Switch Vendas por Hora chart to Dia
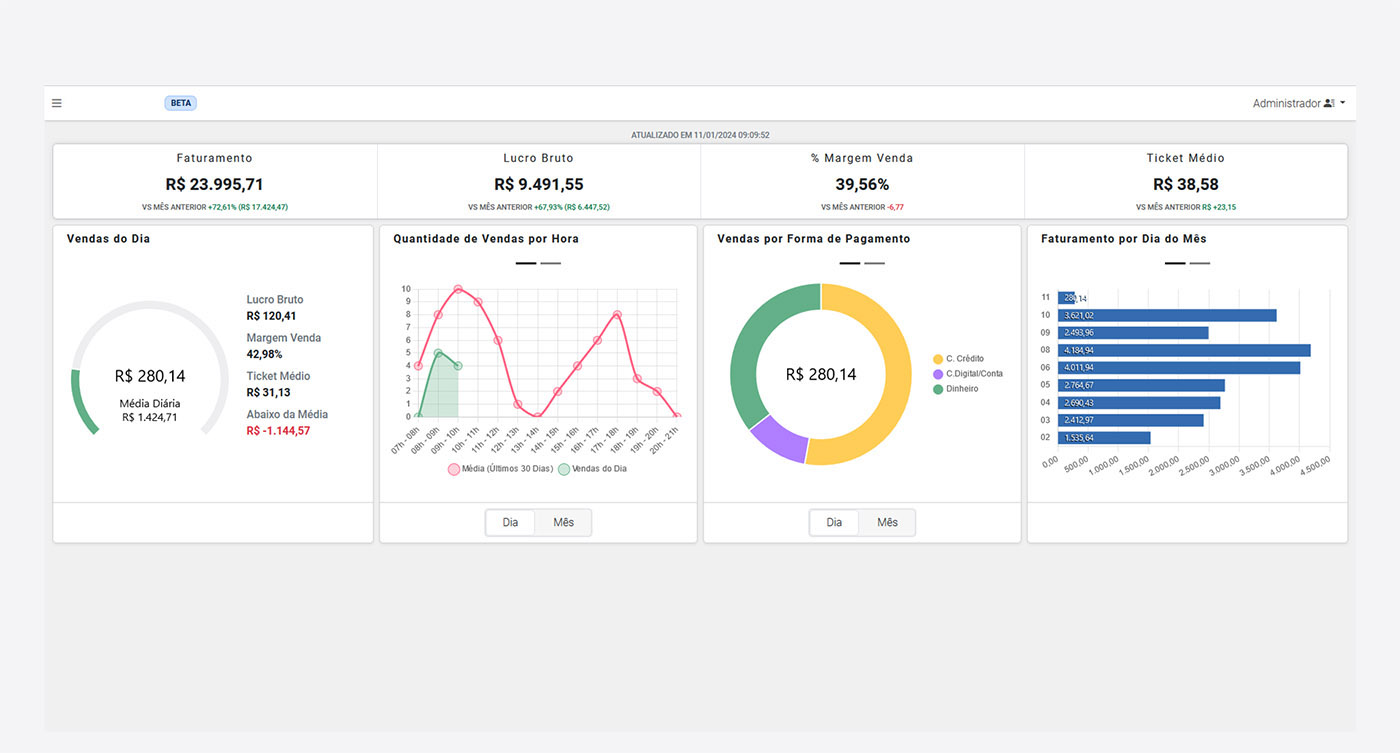Image resolution: width=1400 pixels, height=753 pixels. [510, 522]
